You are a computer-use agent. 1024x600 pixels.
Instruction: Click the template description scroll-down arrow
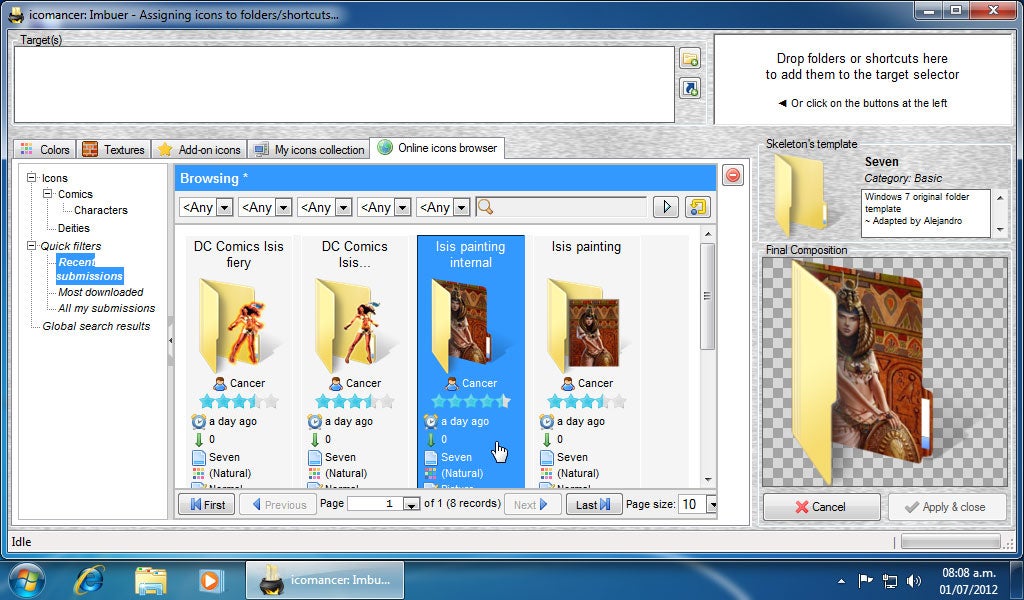(1000, 230)
